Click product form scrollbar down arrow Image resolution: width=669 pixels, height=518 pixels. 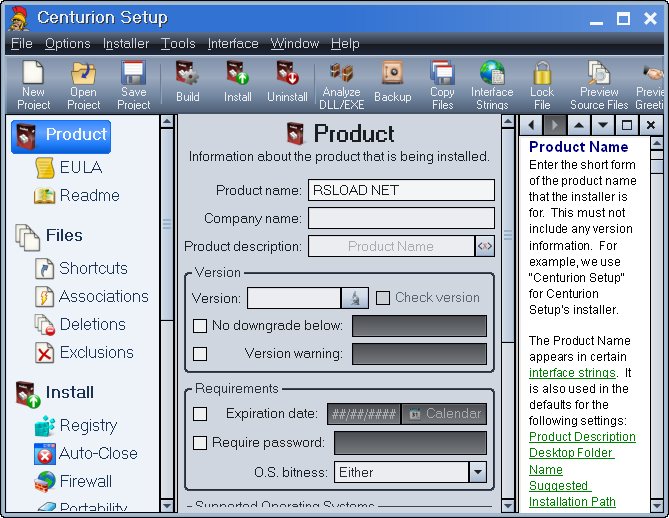click(508, 506)
